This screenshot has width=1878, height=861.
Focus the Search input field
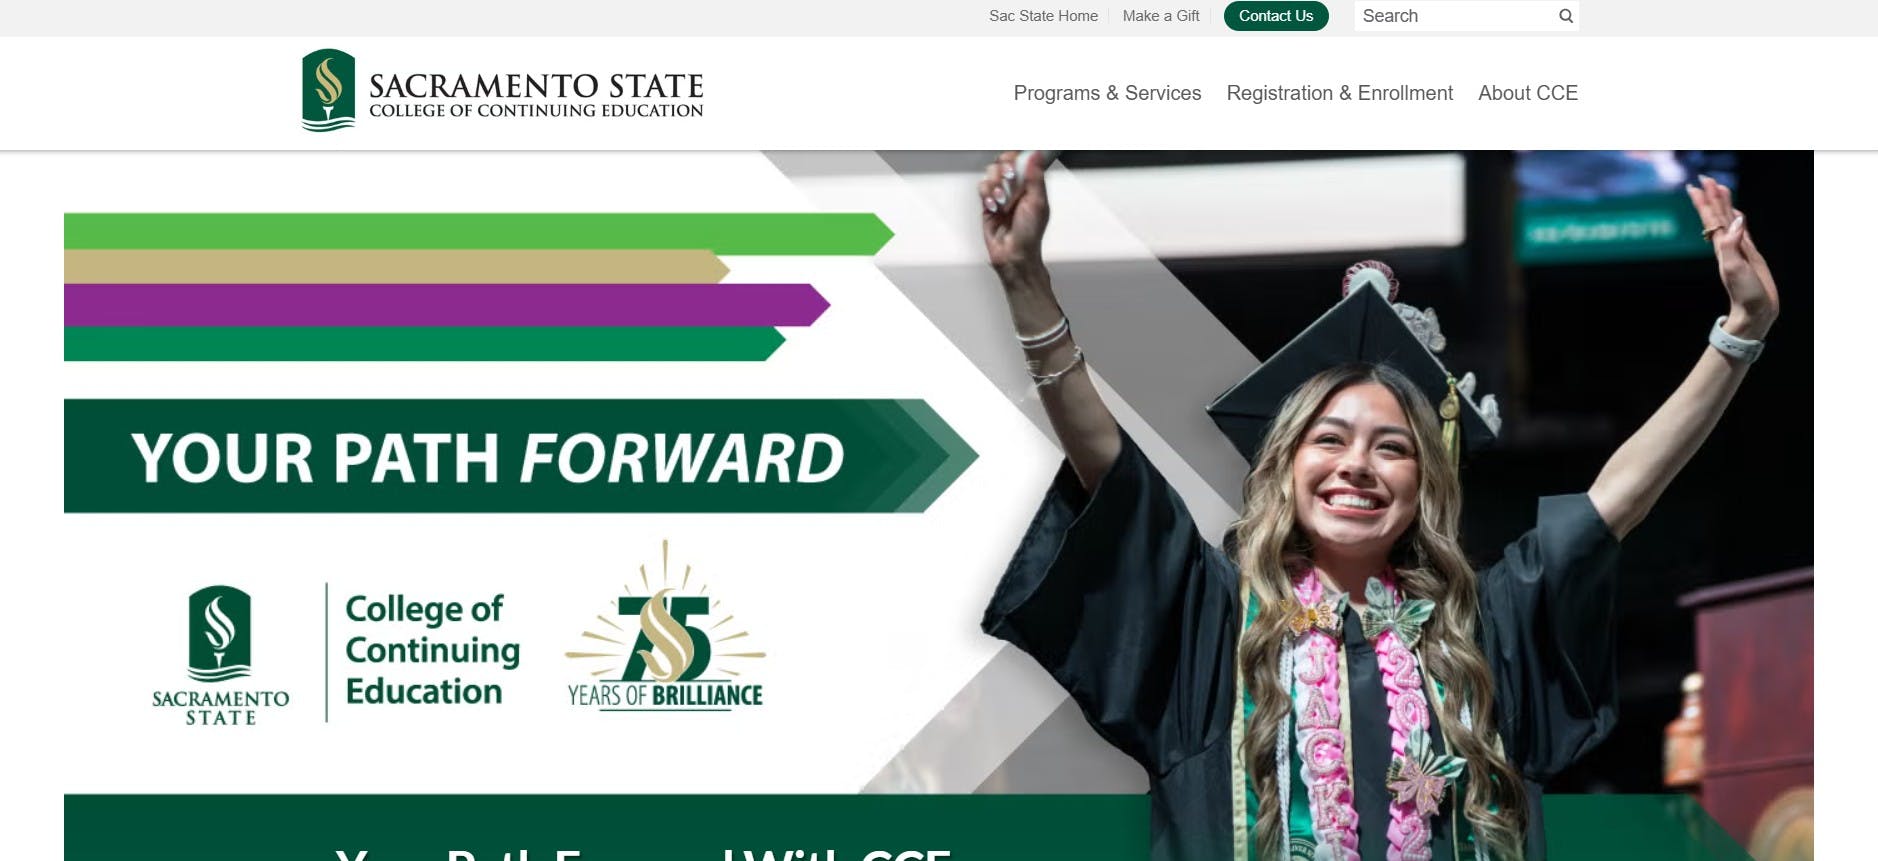[x=1455, y=16]
